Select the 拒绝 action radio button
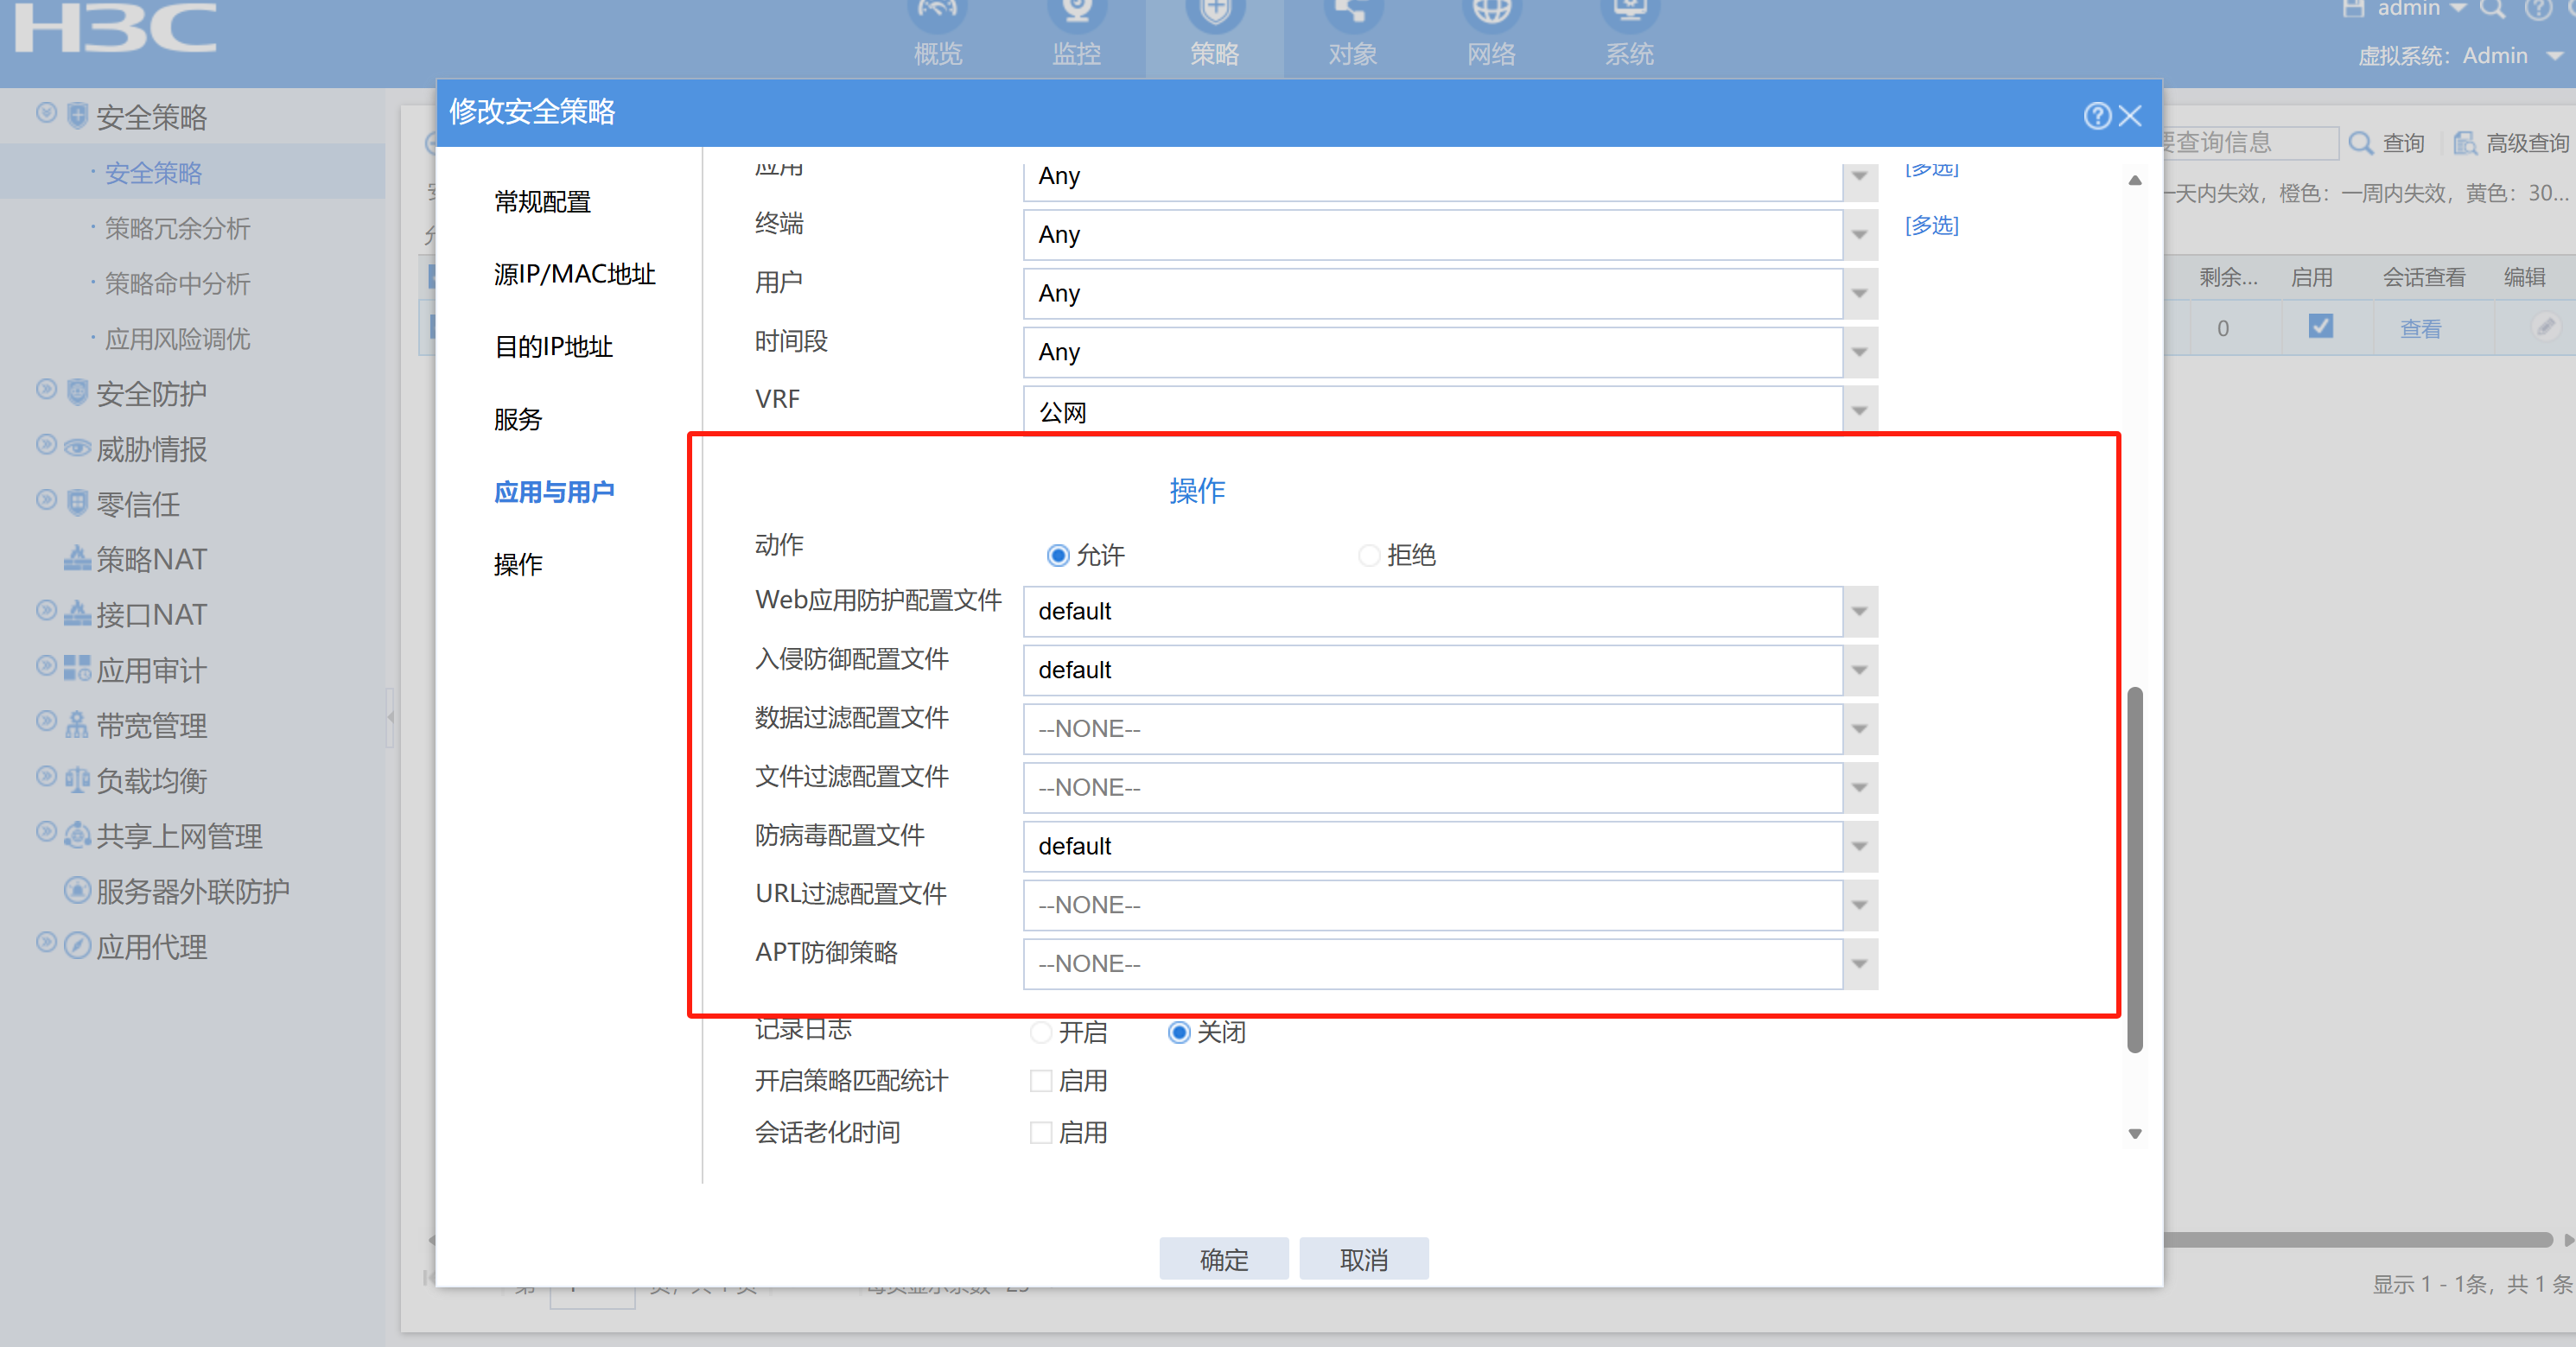 click(x=1369, y=555)
